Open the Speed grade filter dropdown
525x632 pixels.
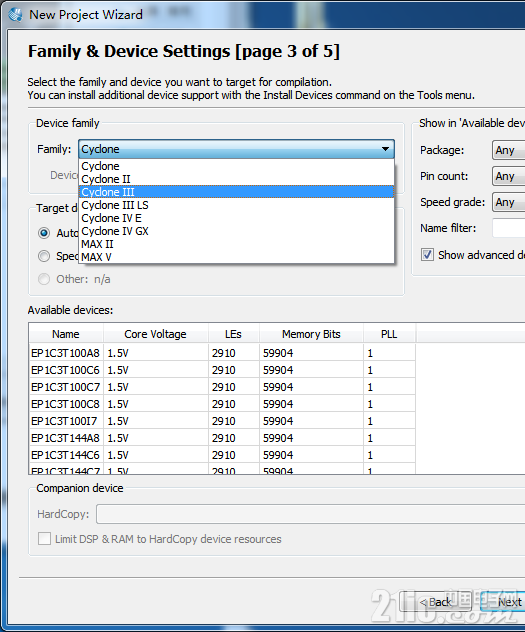coord(508,202)
